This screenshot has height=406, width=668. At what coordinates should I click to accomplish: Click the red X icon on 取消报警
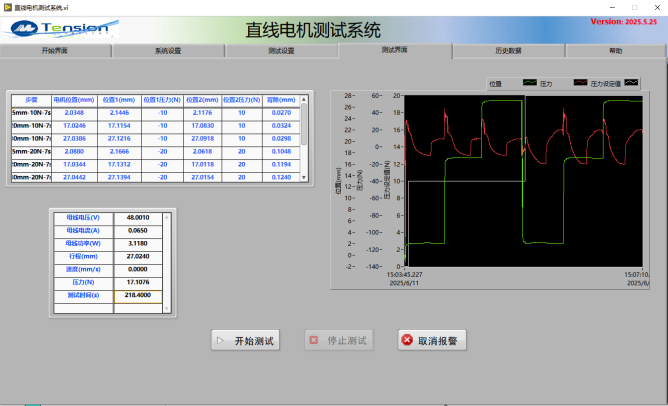407,341
